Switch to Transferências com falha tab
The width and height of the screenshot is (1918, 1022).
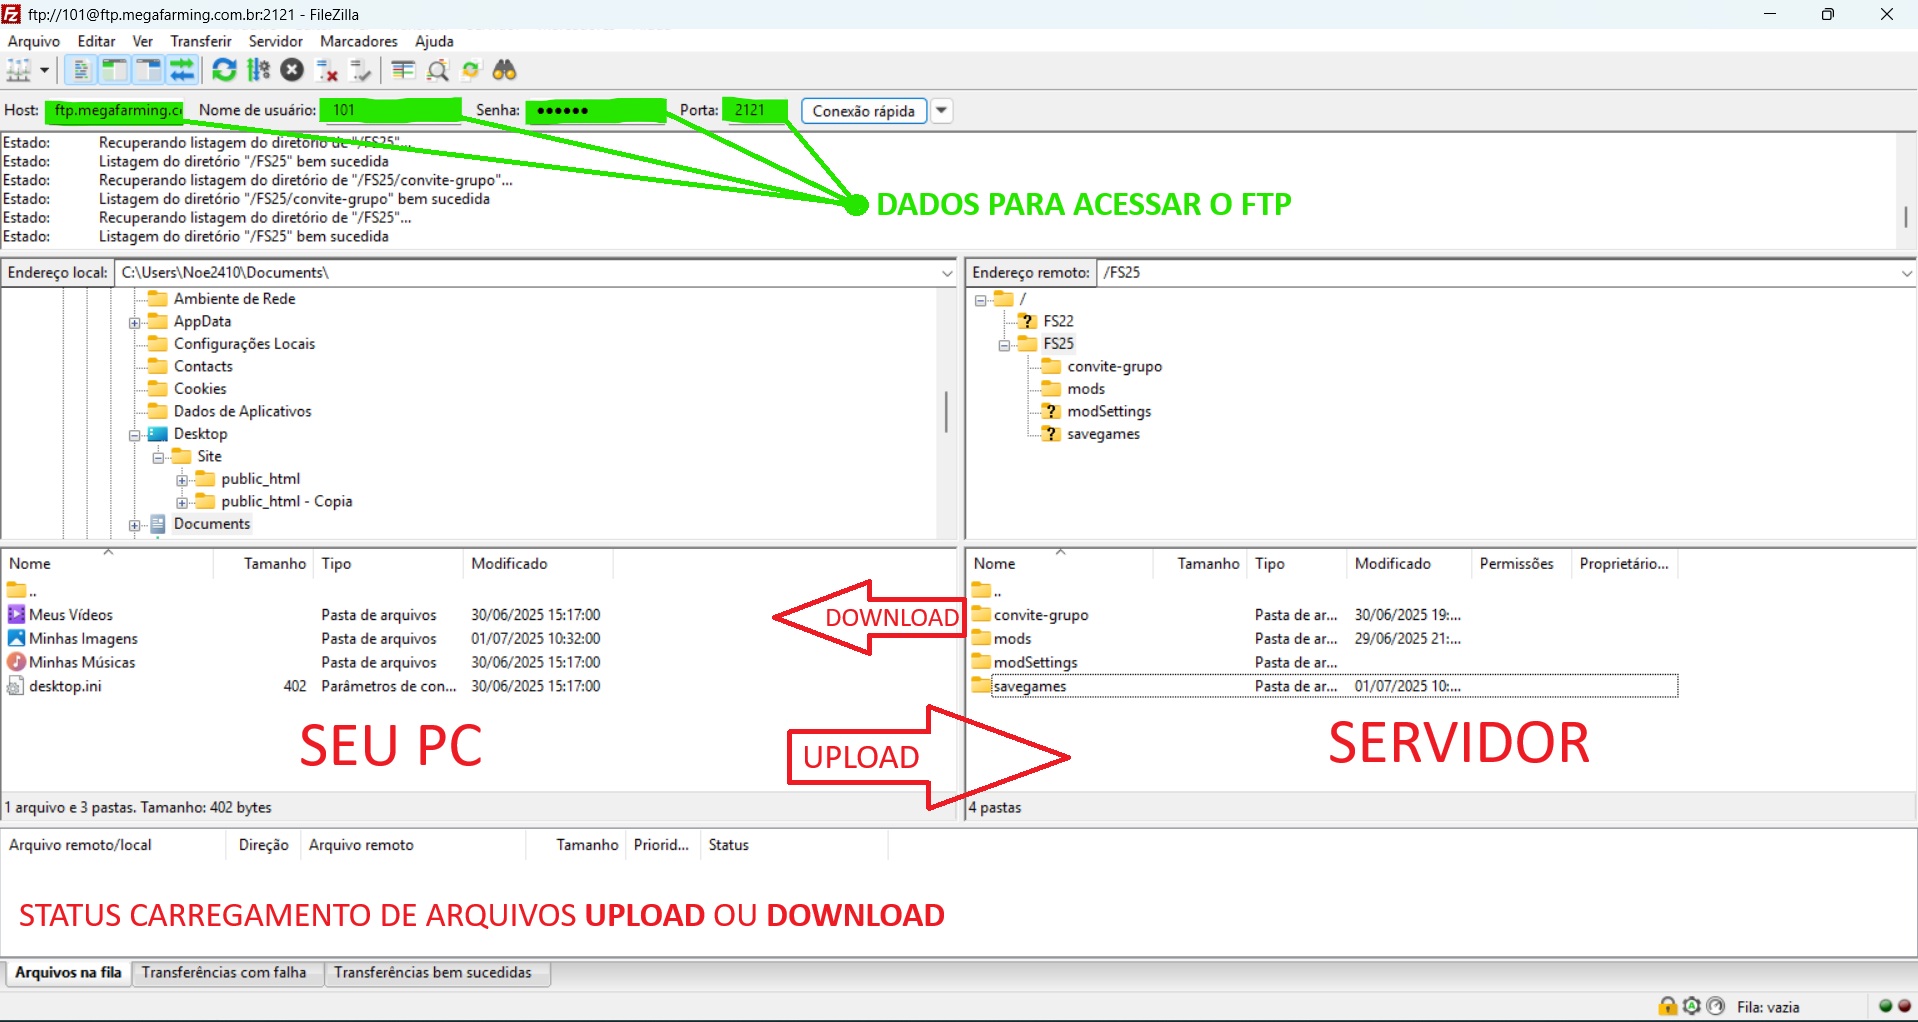[224, 972]
